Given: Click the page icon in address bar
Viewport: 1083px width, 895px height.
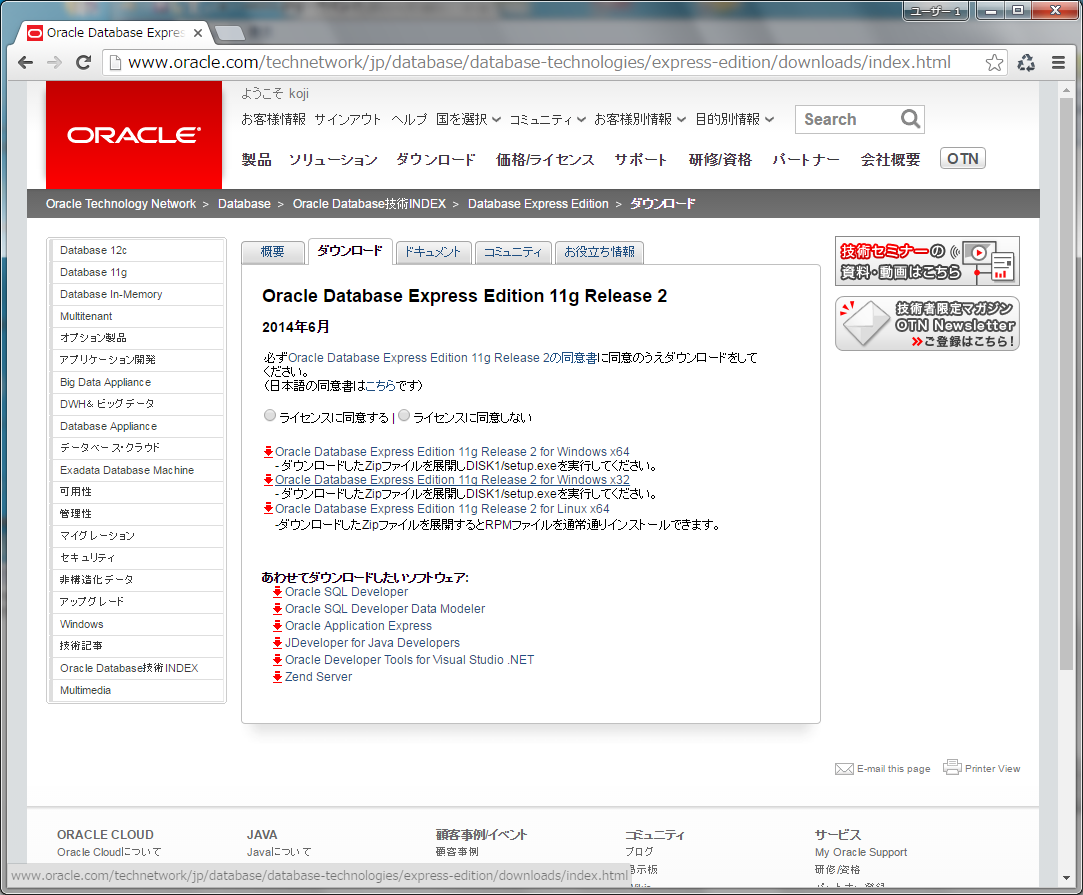Looking at the screenshot, I should tap(115, 63).
